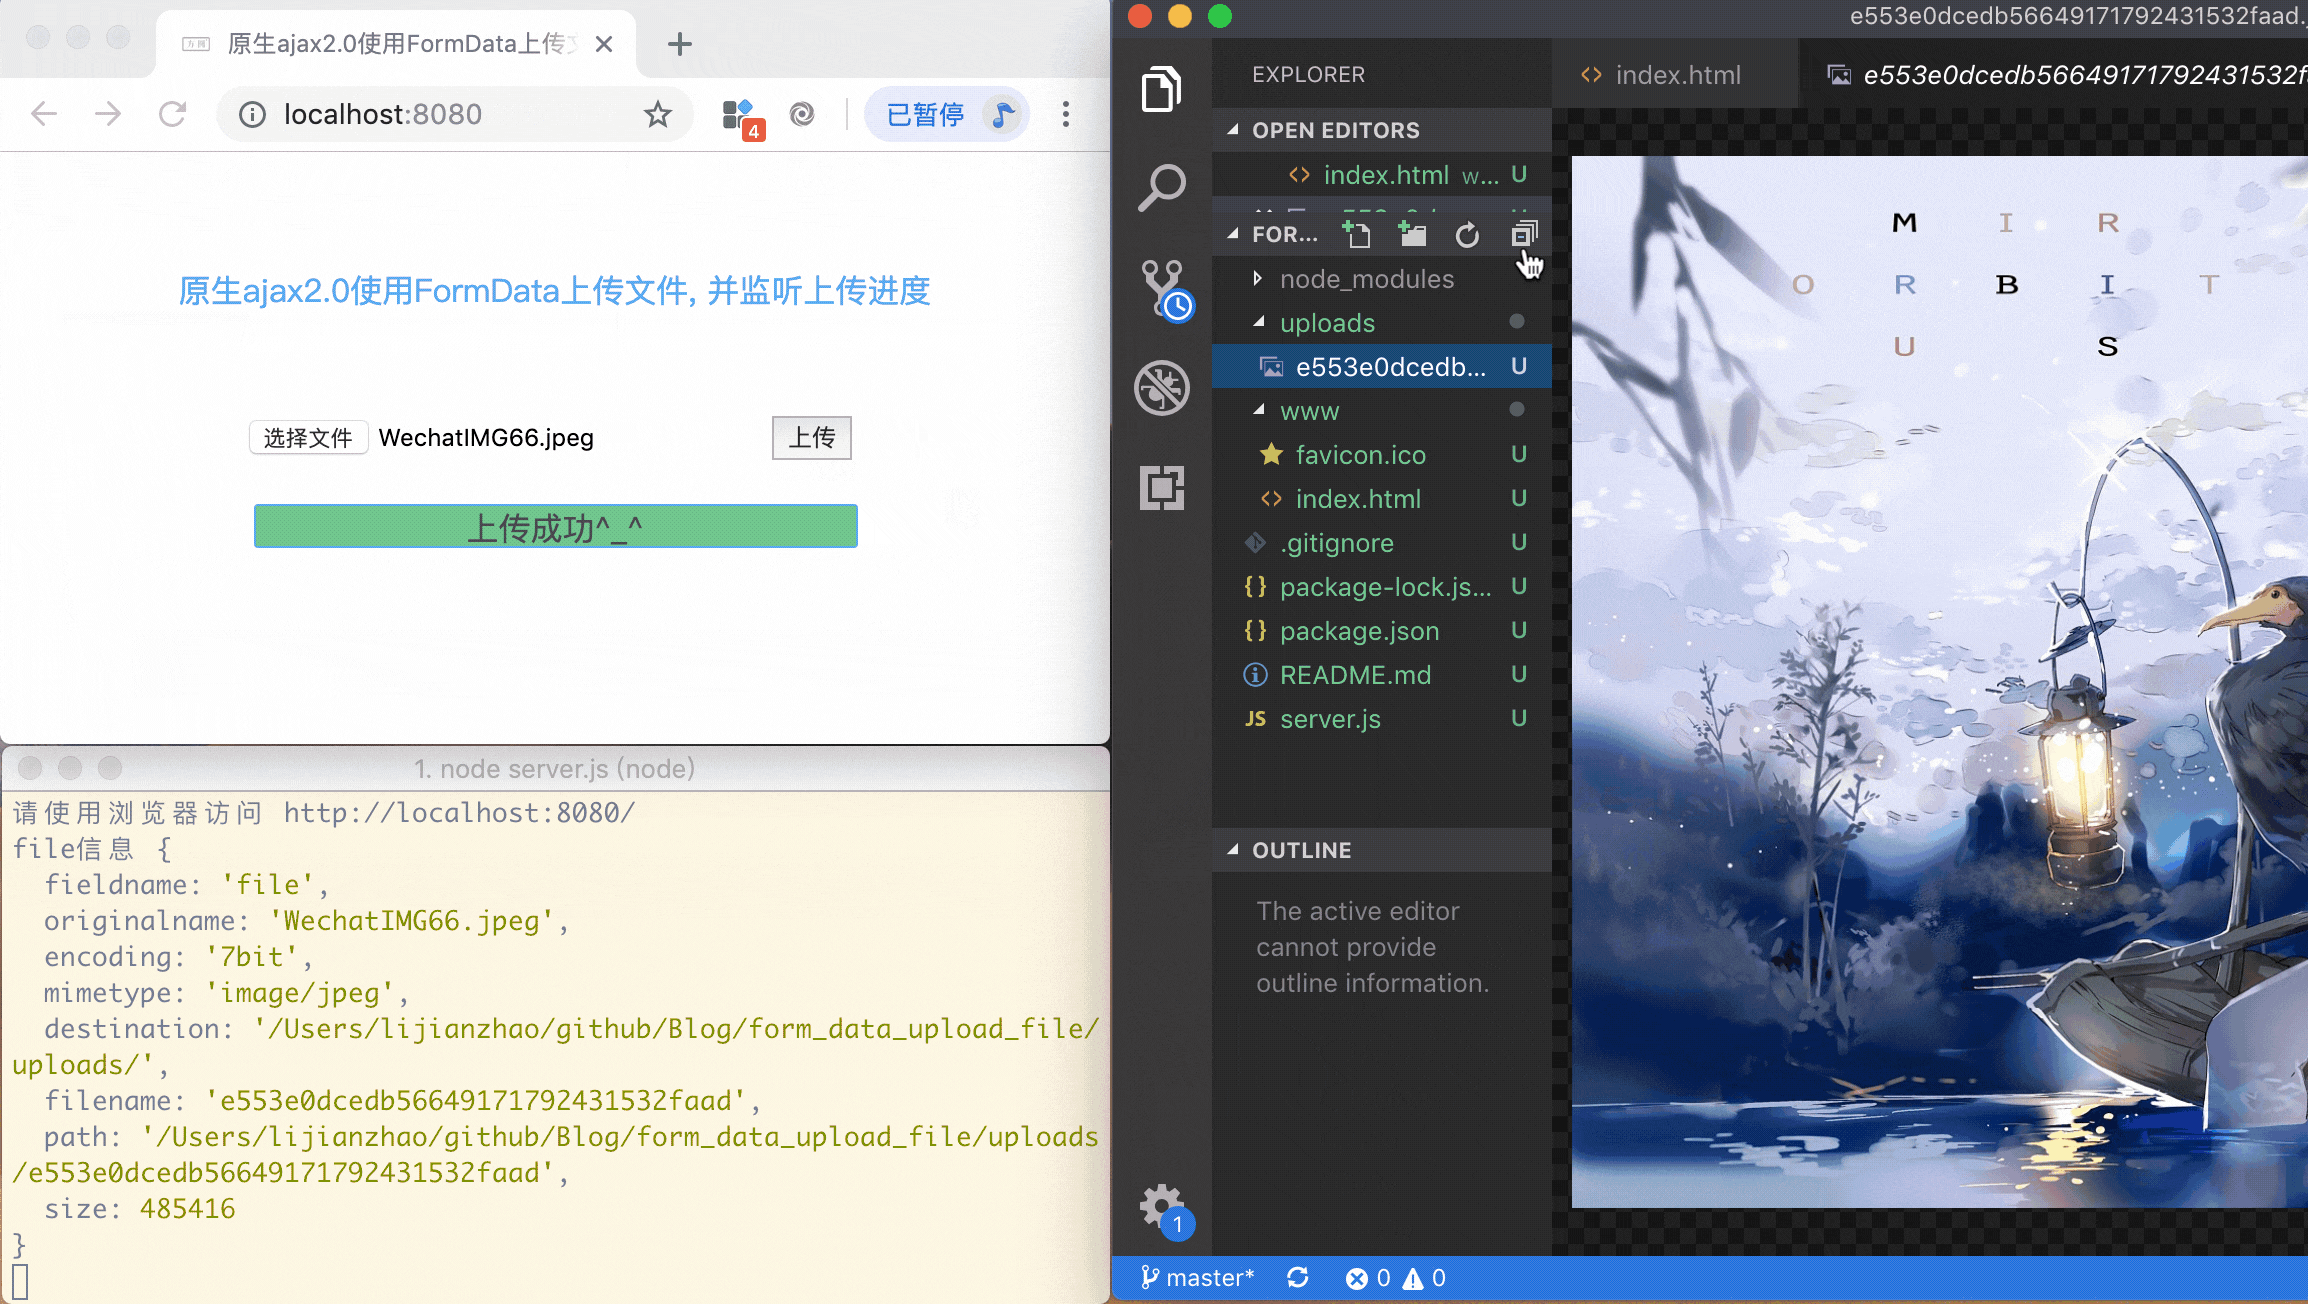Create a new folder in the Explorer
This screenshot has height=1304, width=2308.
point(1412,233)
